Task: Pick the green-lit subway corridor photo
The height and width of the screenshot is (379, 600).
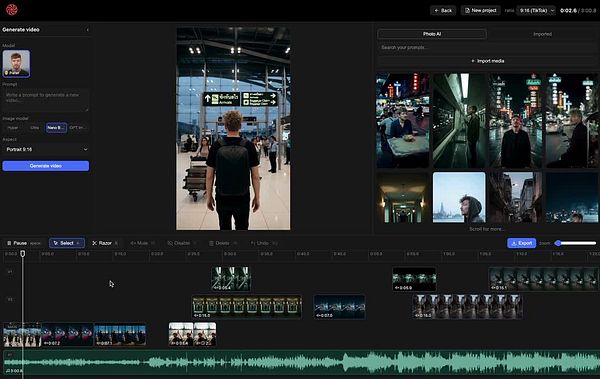Action: click(459, 121)
